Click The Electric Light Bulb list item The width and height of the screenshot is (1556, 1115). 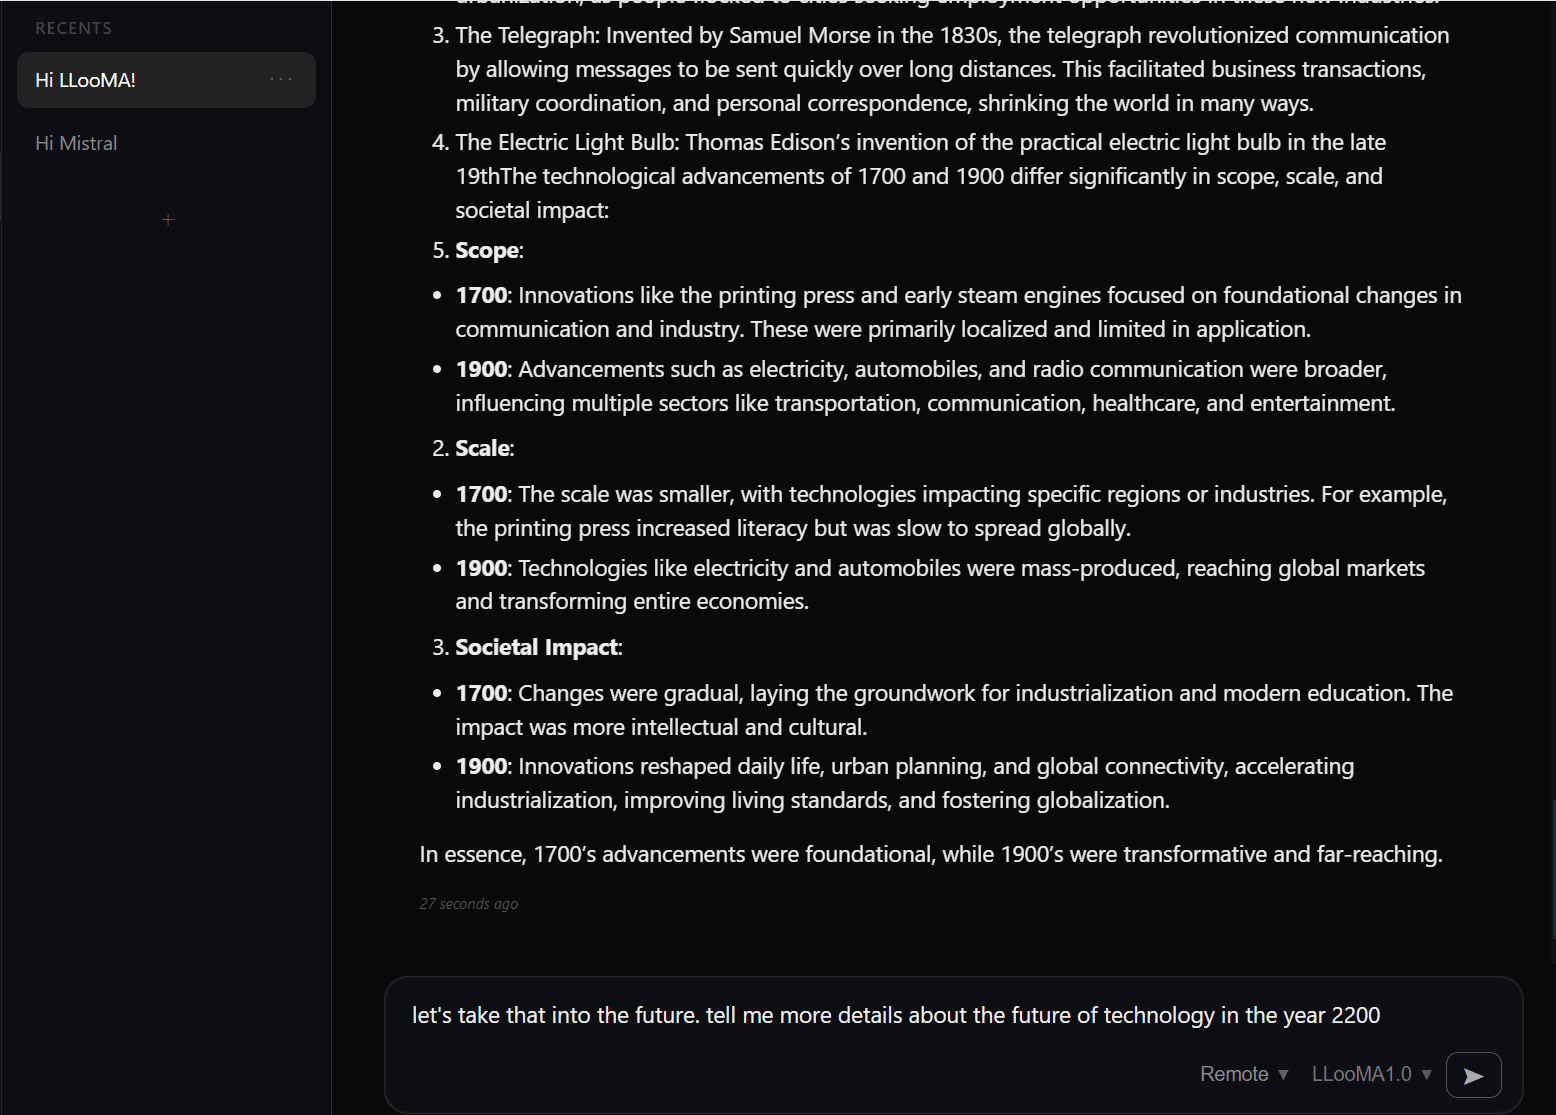920,142
